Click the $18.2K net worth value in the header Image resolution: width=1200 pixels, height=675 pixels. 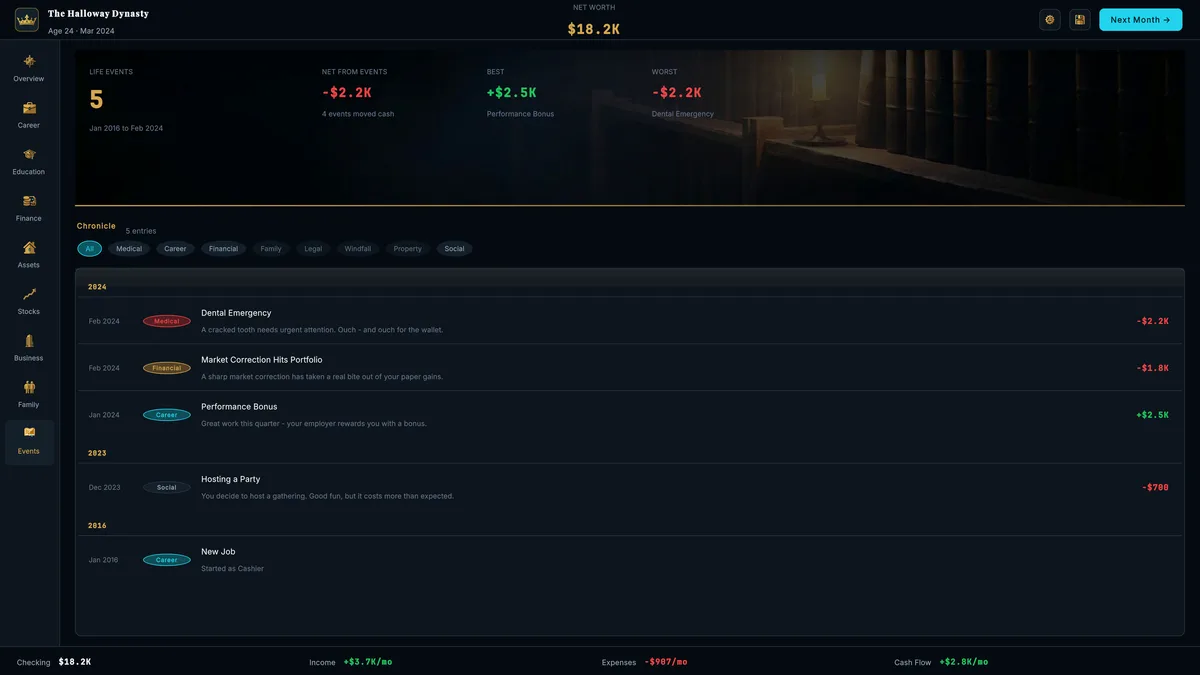coord(594,29)
